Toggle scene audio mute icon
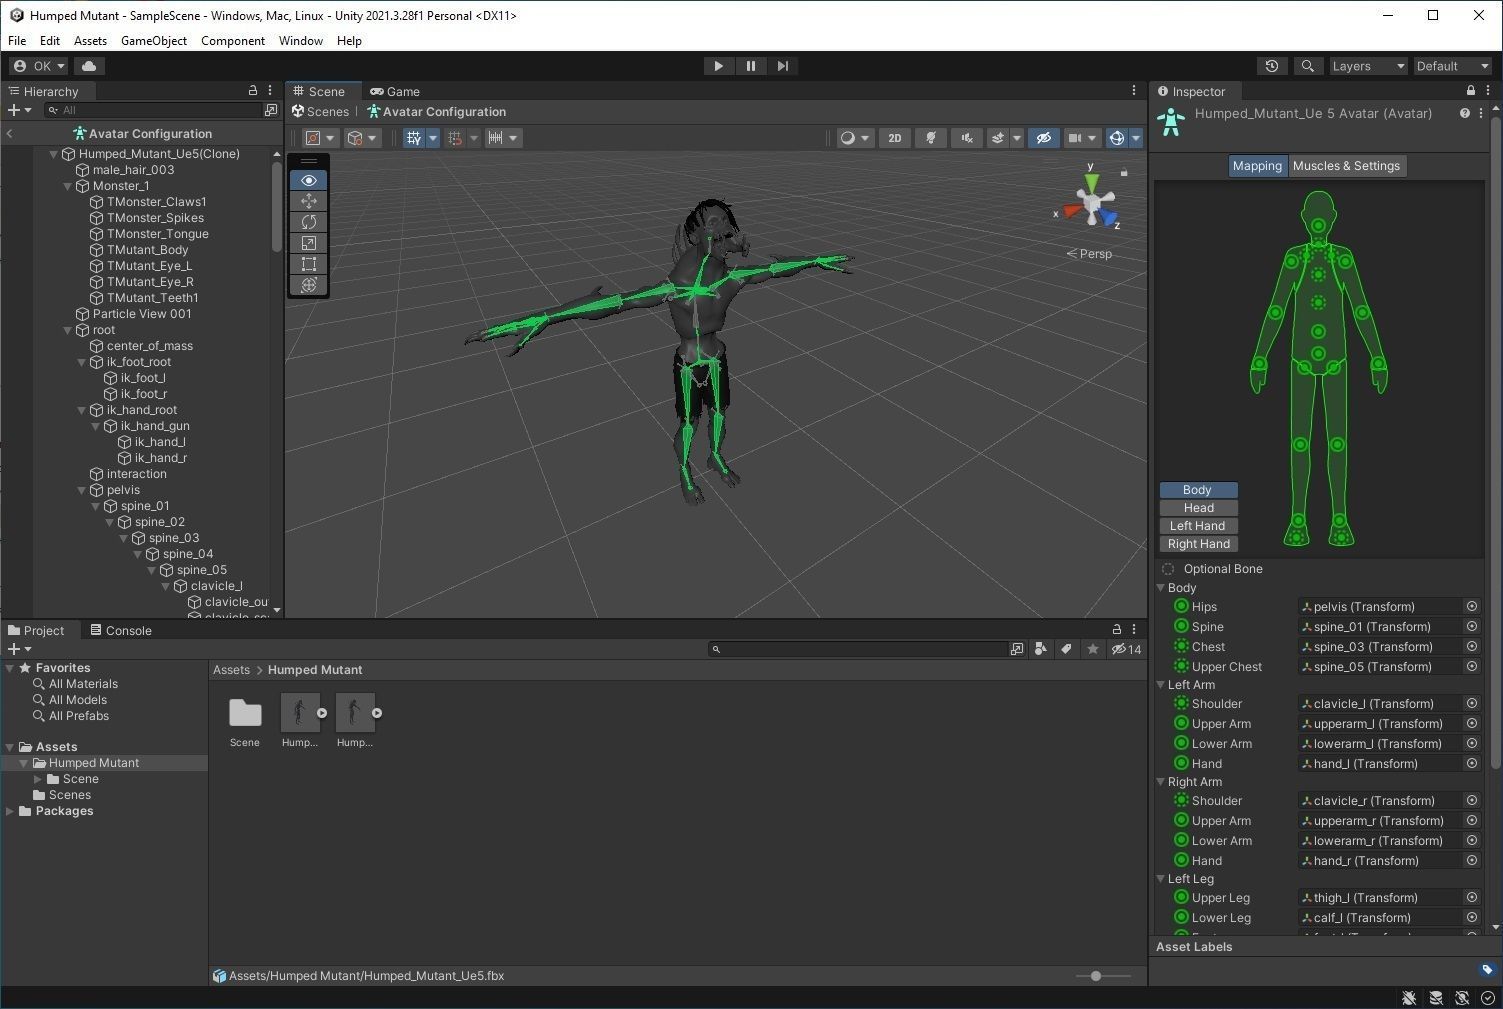 [966, 138]
